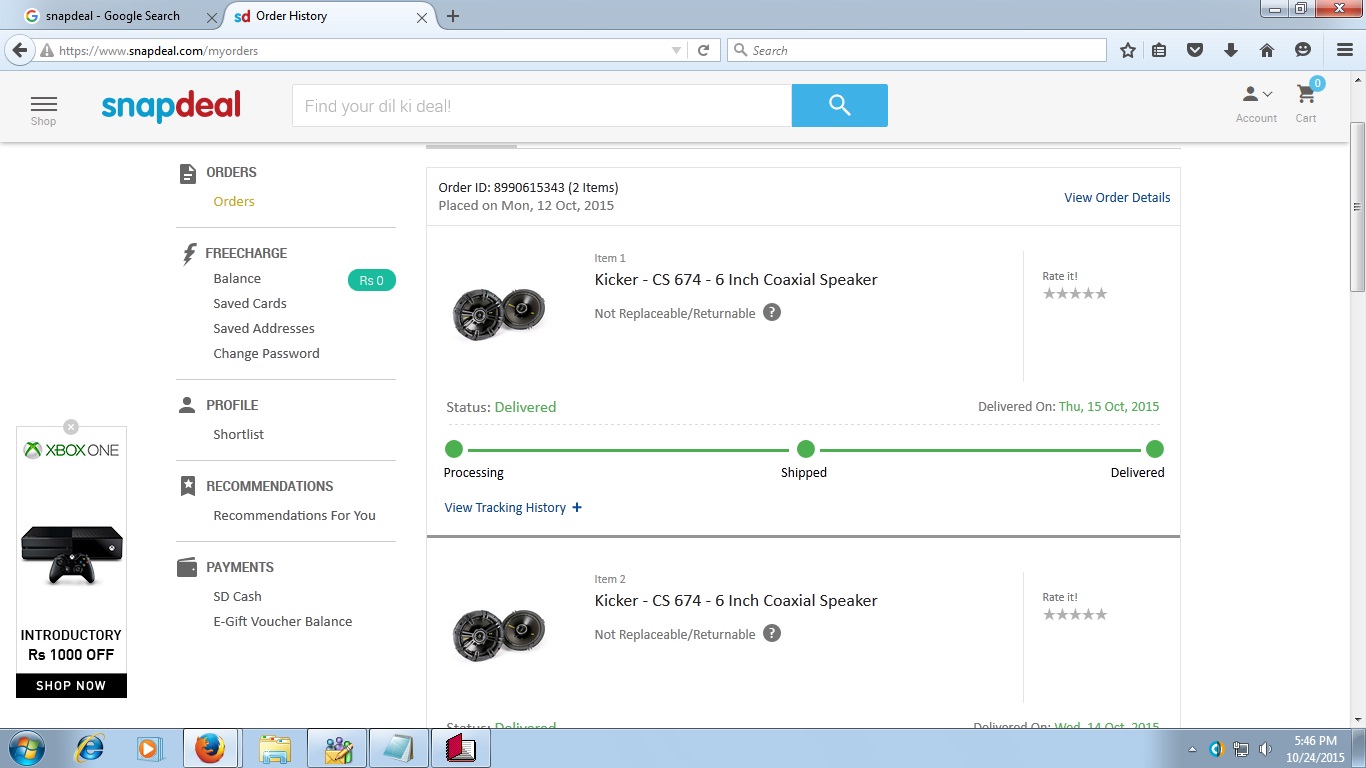Click the Recommendations star icon in sidebar
The height and width of the screenshot is (768, 1366).
pos(188,486)
